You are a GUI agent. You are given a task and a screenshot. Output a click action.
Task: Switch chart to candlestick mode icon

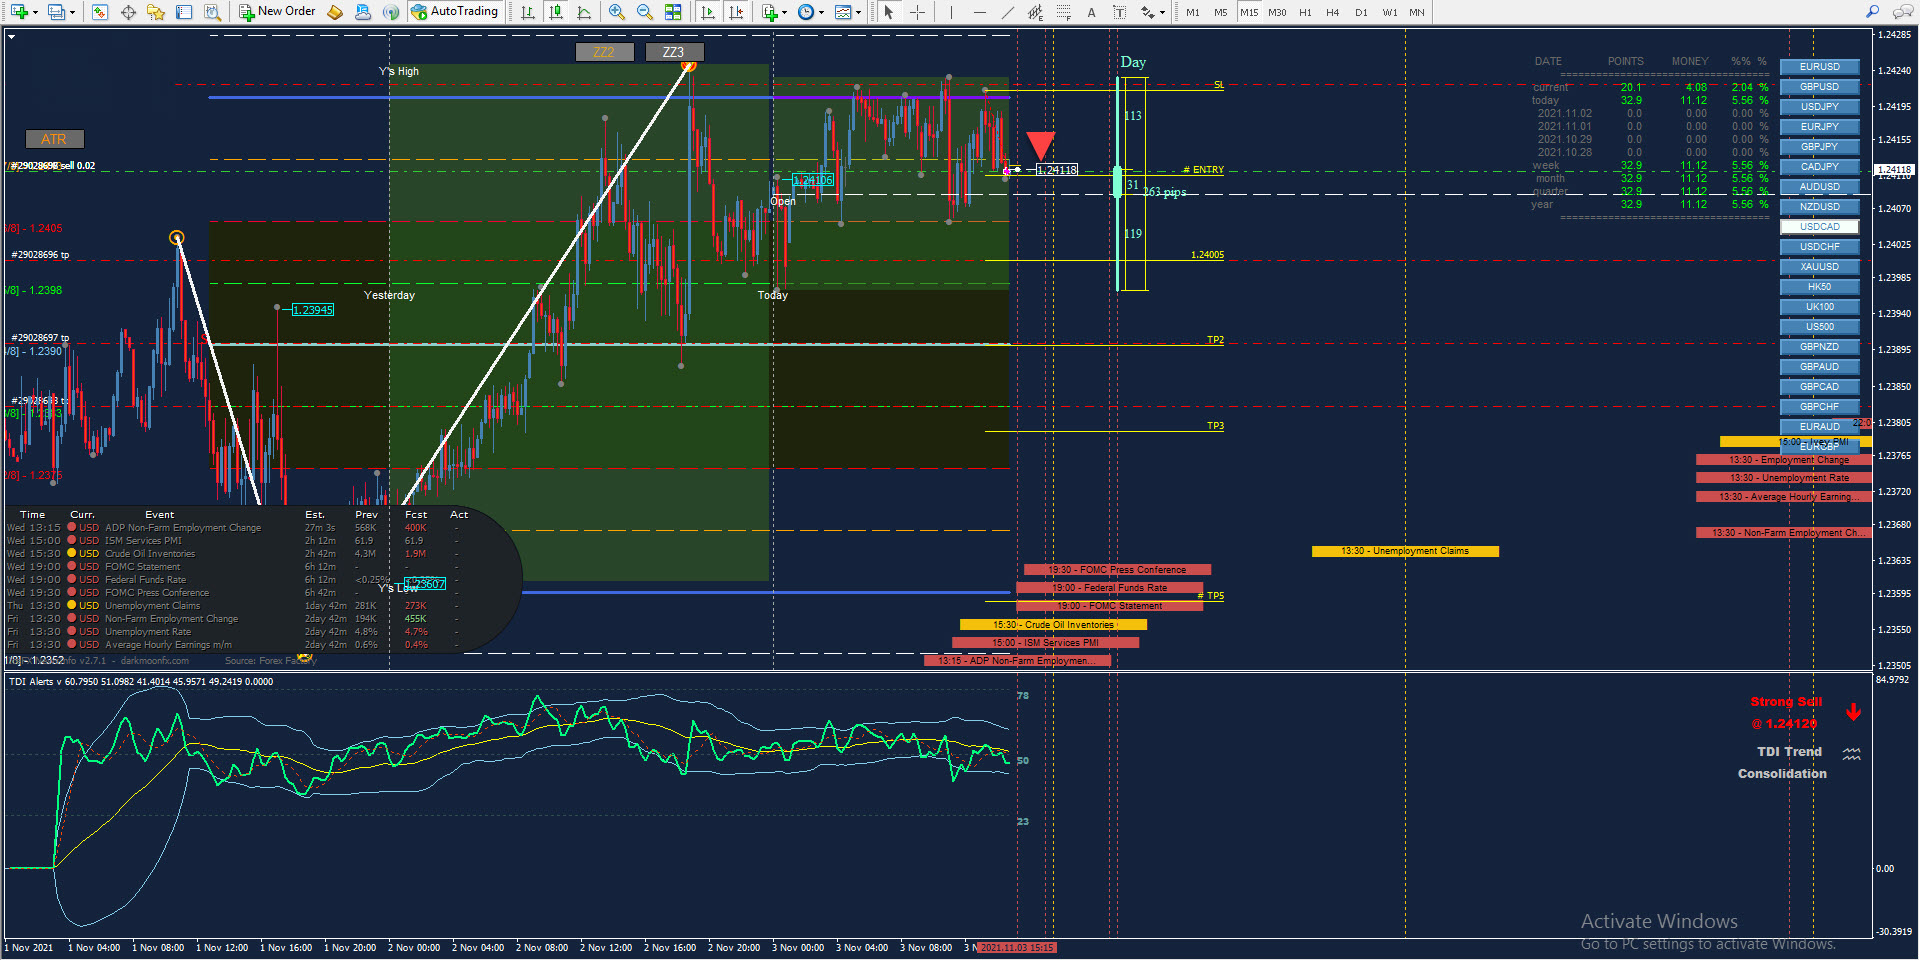pos(556,12)
